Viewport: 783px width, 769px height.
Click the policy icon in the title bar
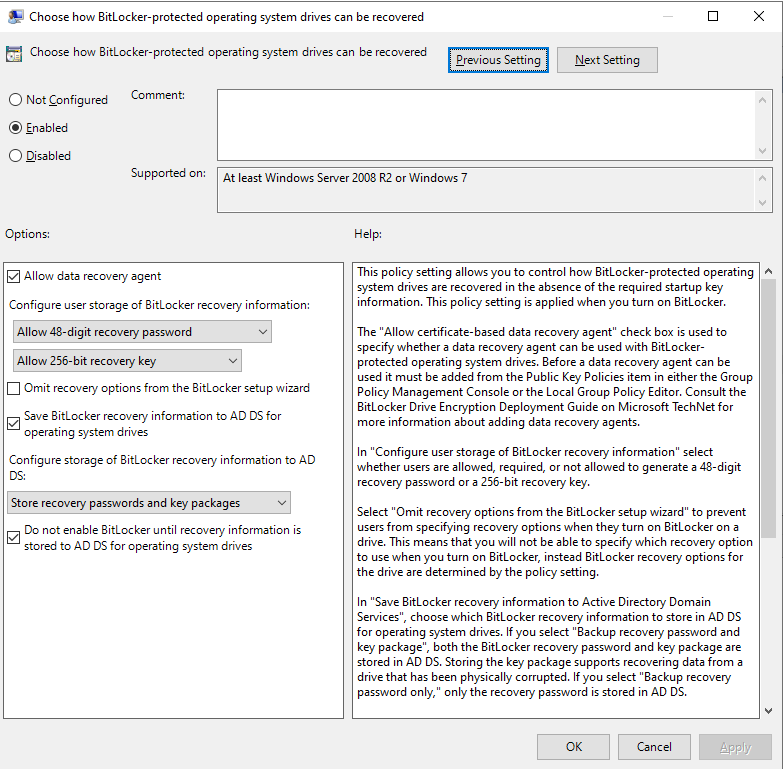point(14,17)
